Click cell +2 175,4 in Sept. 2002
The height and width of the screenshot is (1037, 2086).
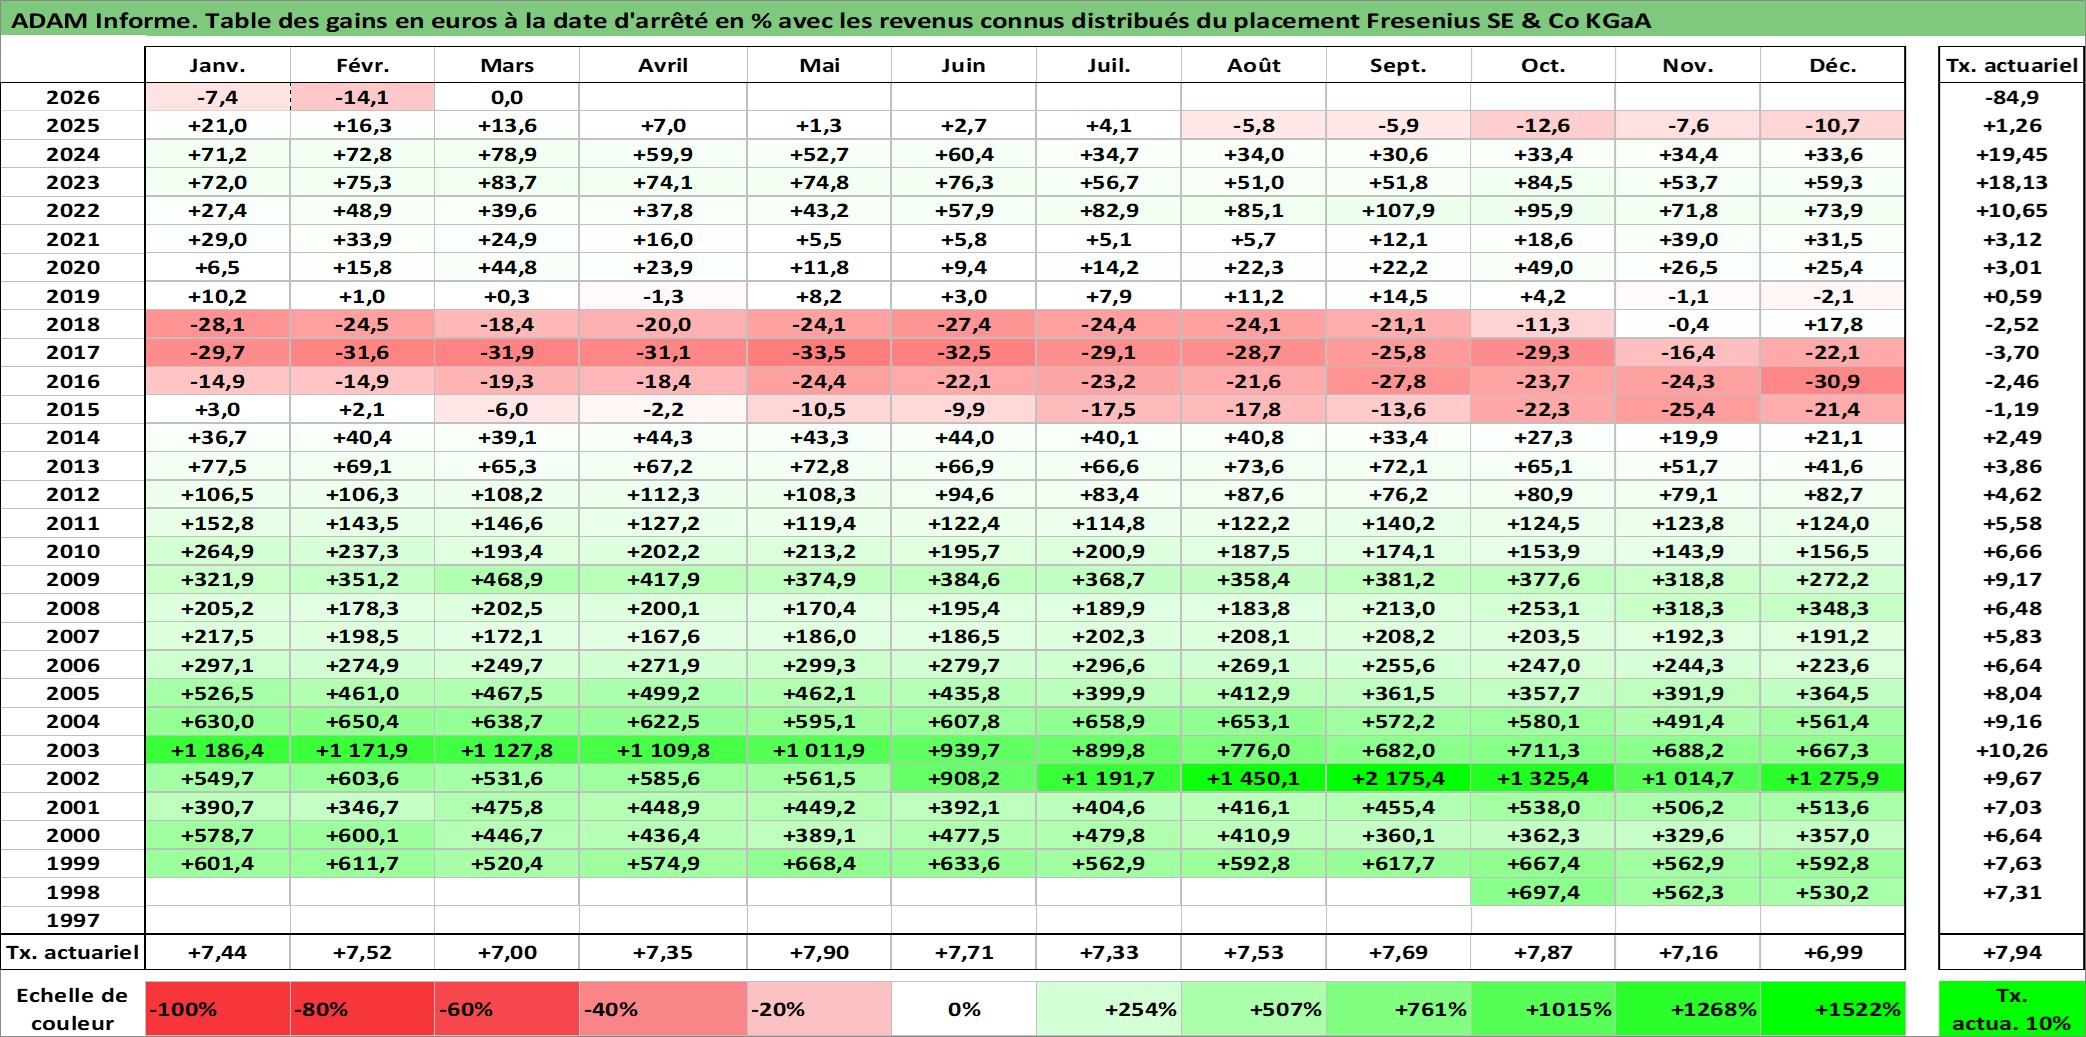[x=1399, y=778]
